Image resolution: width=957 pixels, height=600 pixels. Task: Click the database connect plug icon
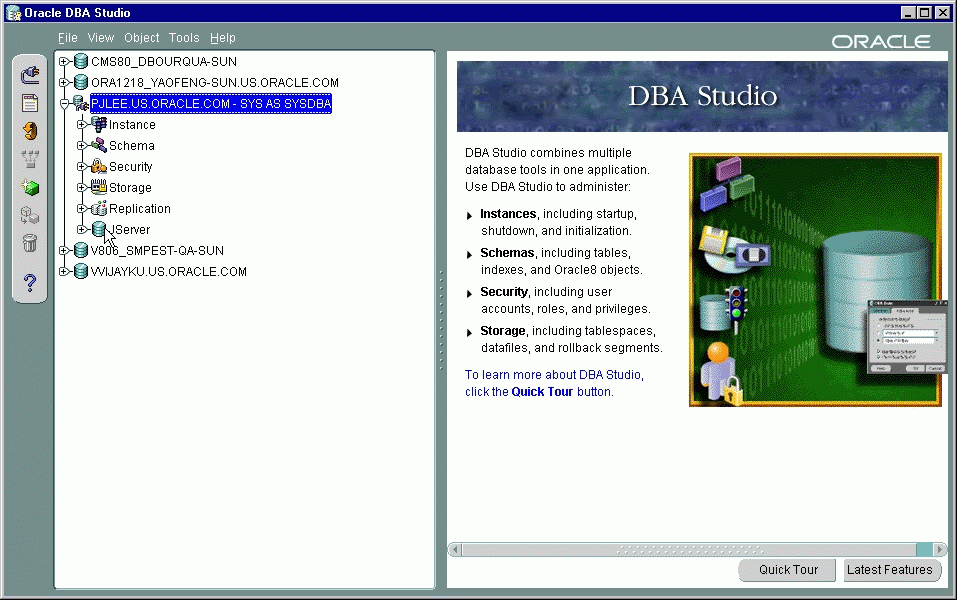29,73
